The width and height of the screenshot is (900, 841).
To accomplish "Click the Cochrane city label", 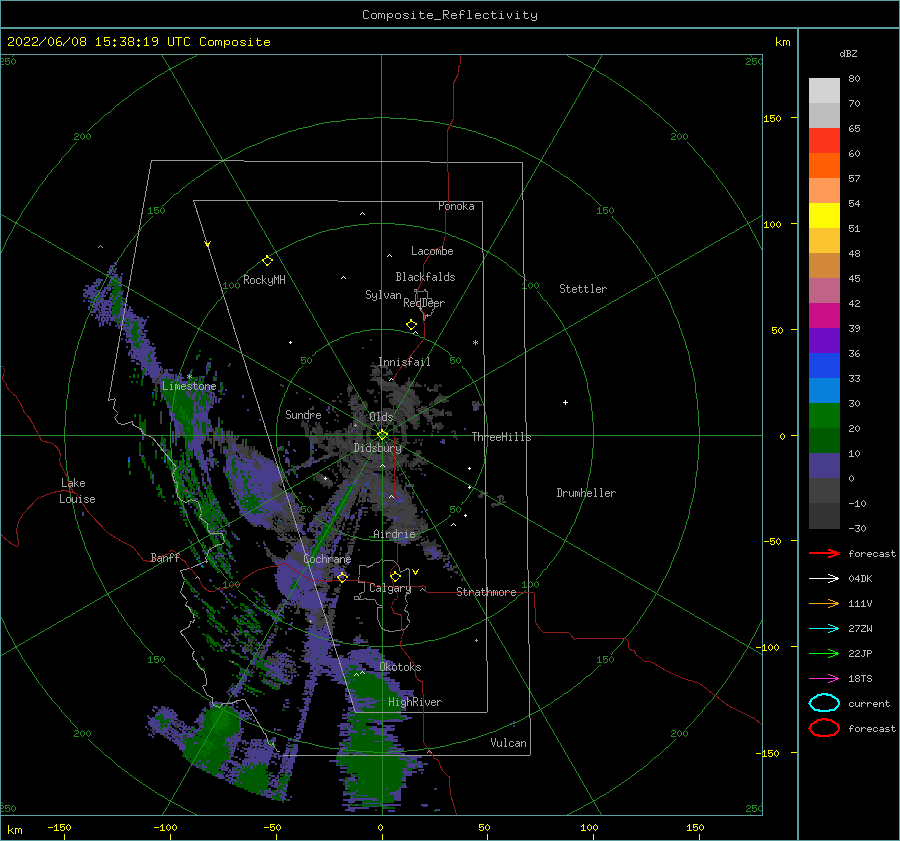I will pos(327,559).
